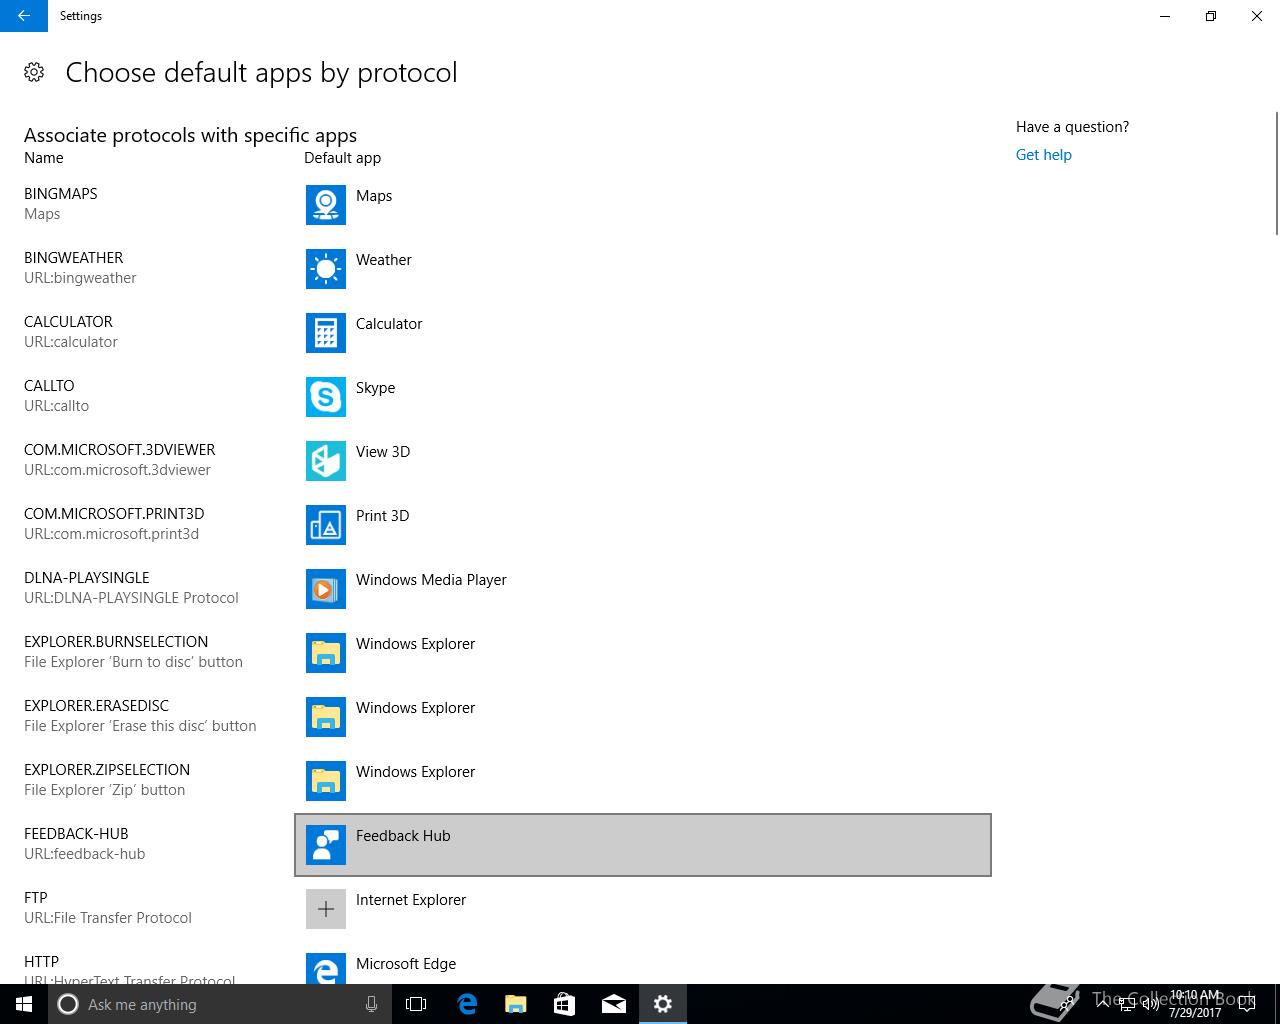This screenshot has width=1280, height=1024.
Task: Launch Microsoft Edge from the taskbar
Action: click(x=467, y=1004)
